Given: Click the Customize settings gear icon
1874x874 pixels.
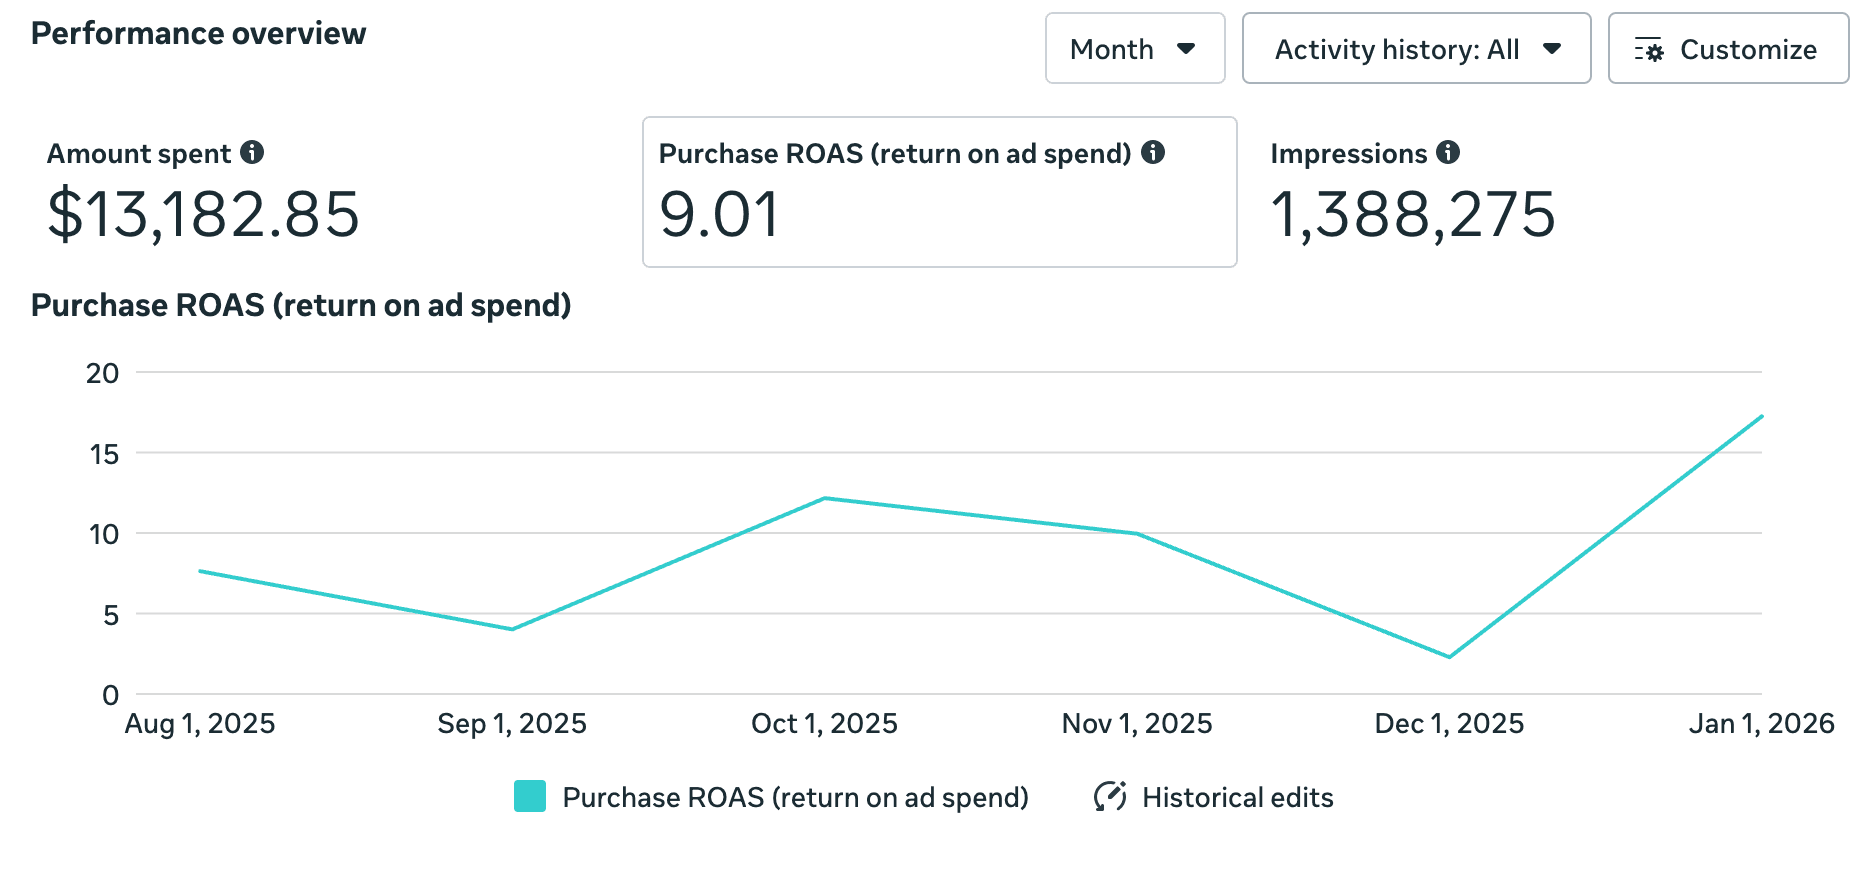Looking at the screenshot, I should (x=1649, y=50).
